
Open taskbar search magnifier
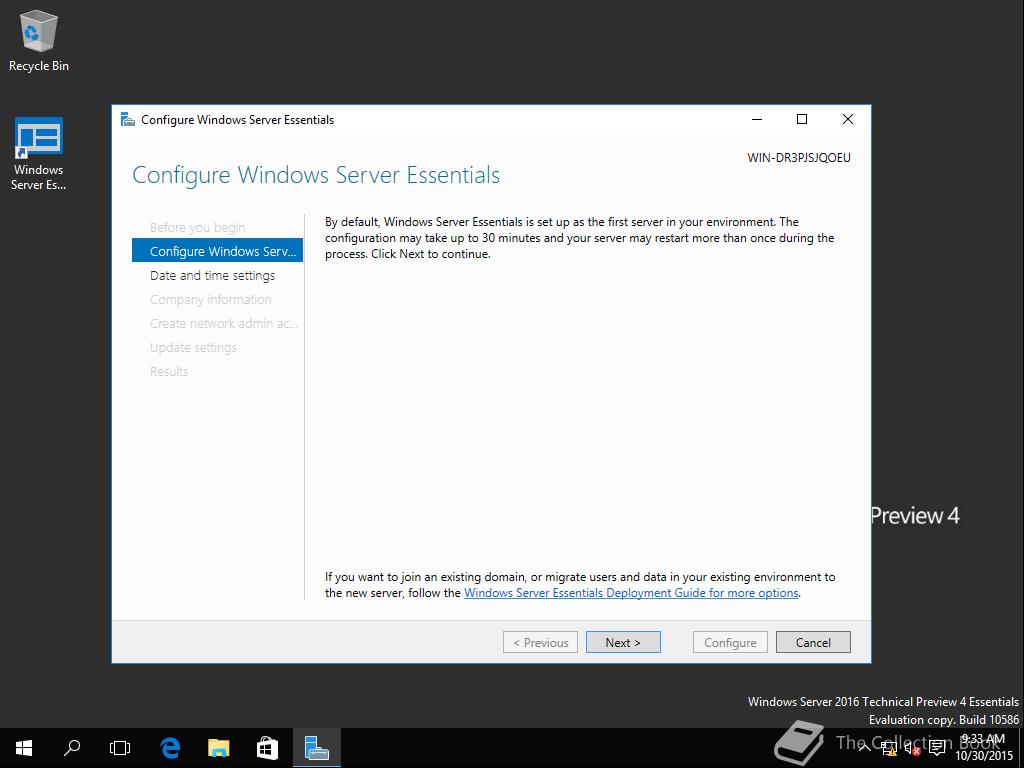72,748
